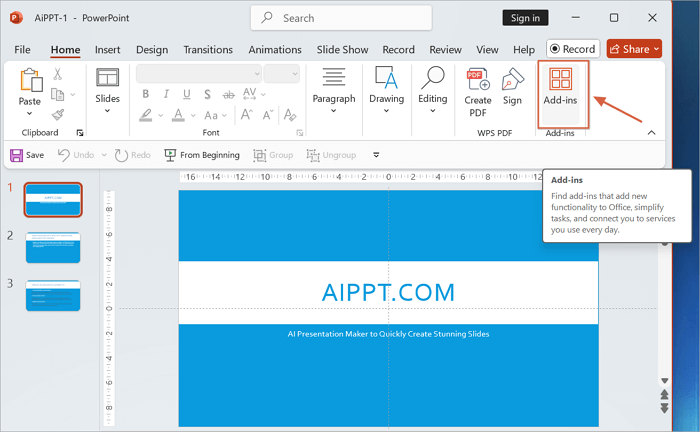This screenshot has height=432, width=700.
Task: Open the font color dropdown arrow
Action: (x=193, y=116)
